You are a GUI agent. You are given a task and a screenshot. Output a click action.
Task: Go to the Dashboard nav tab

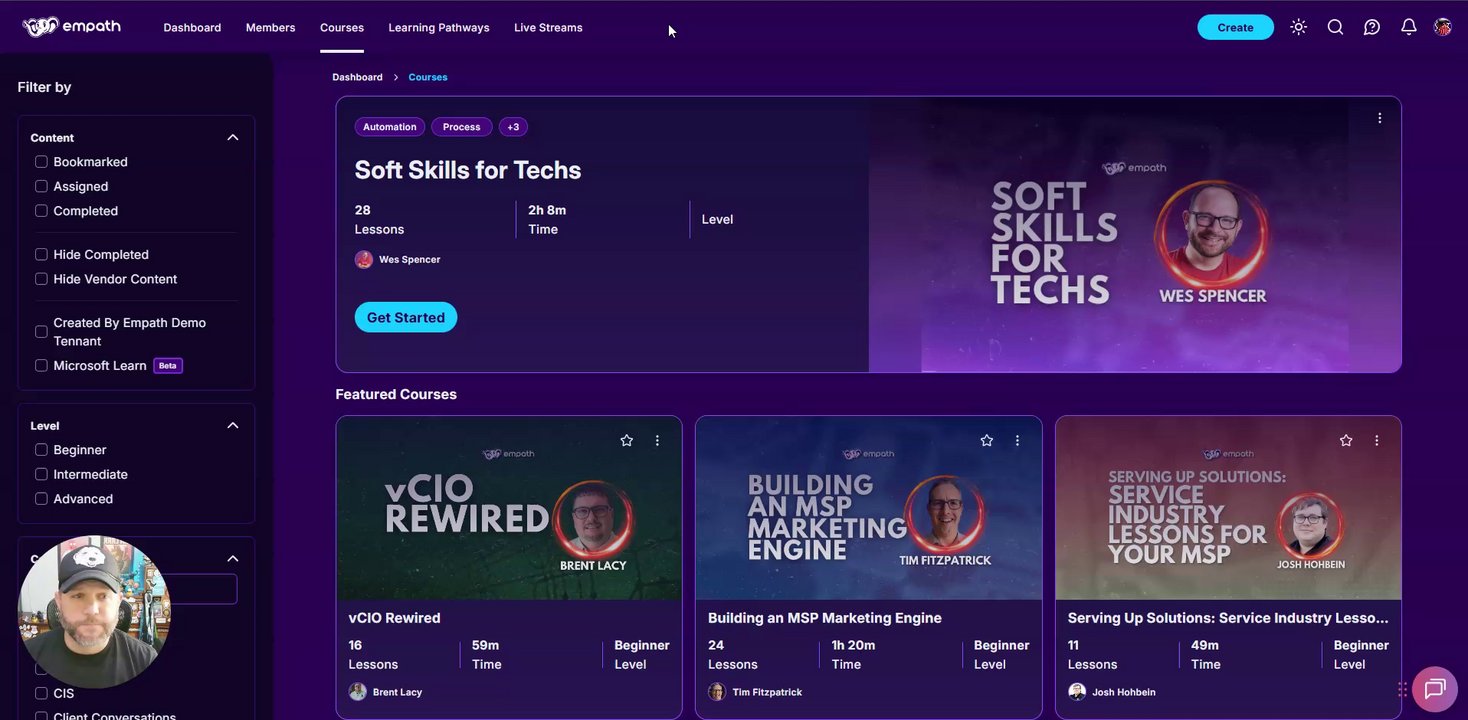pyautogui.click(x=192, y=28)
